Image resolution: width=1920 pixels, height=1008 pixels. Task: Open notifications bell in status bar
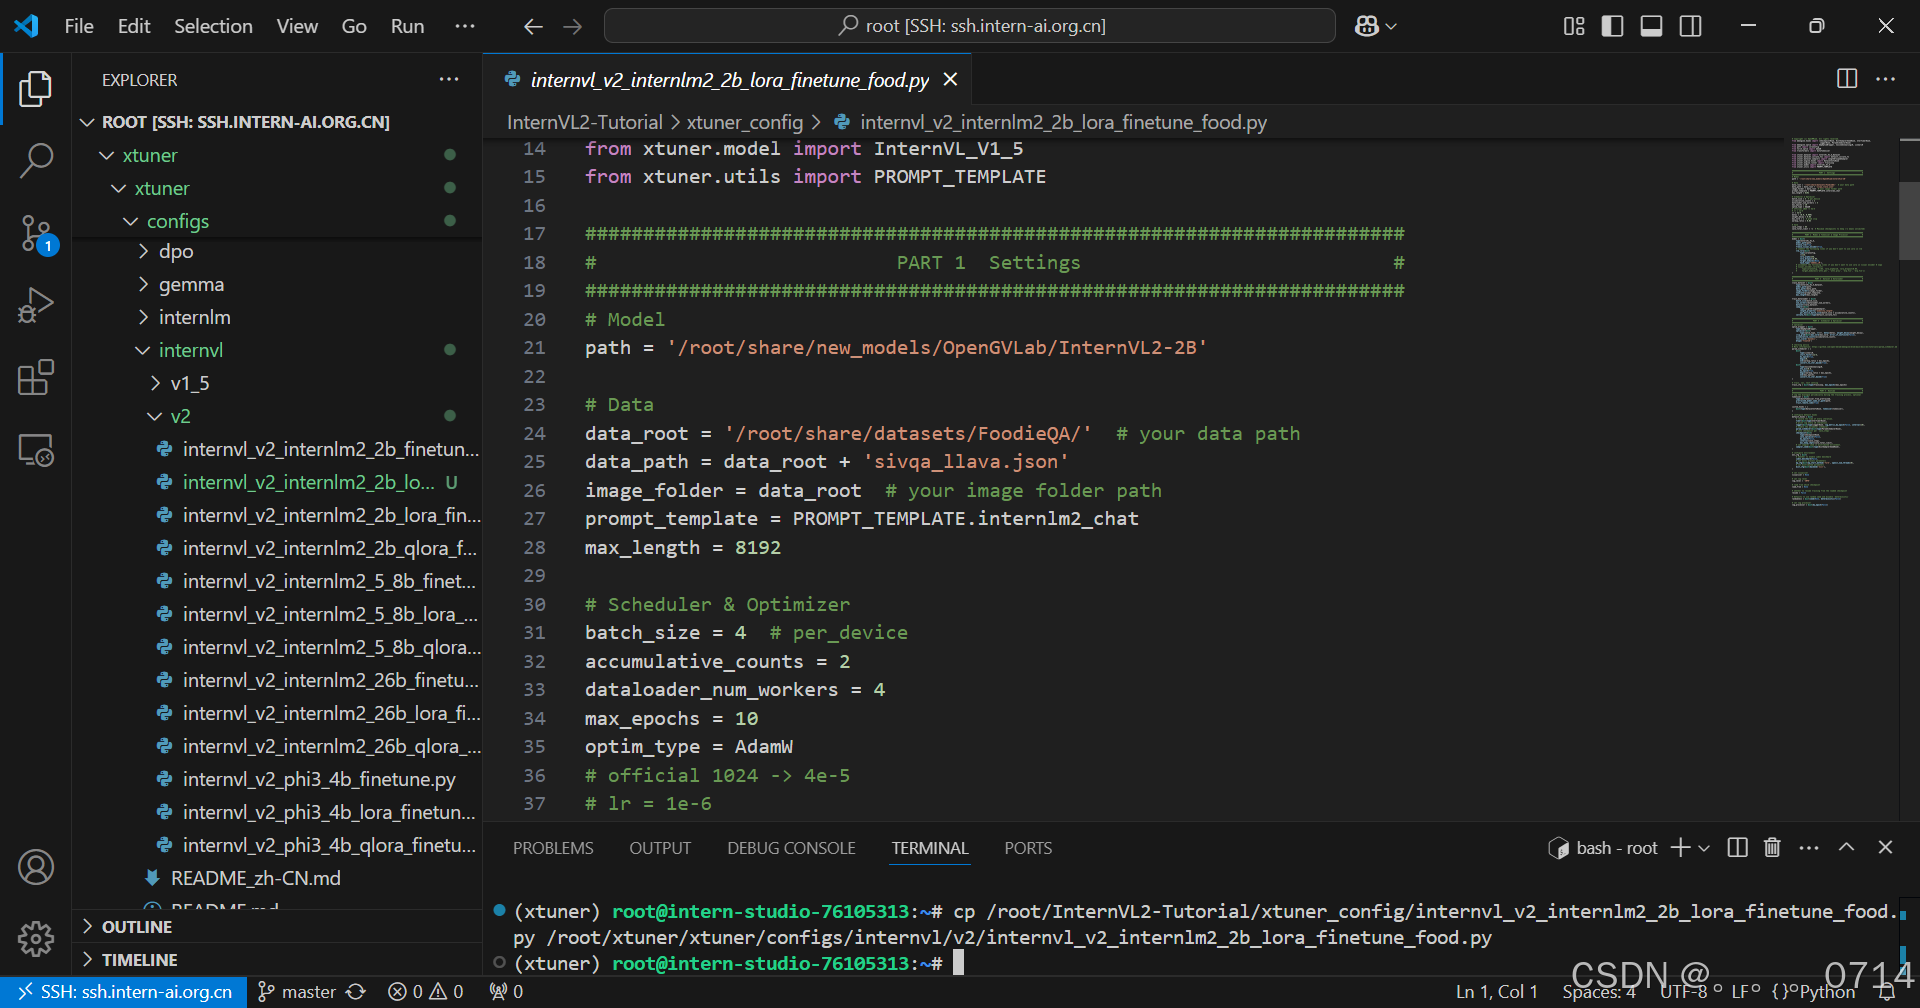[1886, 992]
